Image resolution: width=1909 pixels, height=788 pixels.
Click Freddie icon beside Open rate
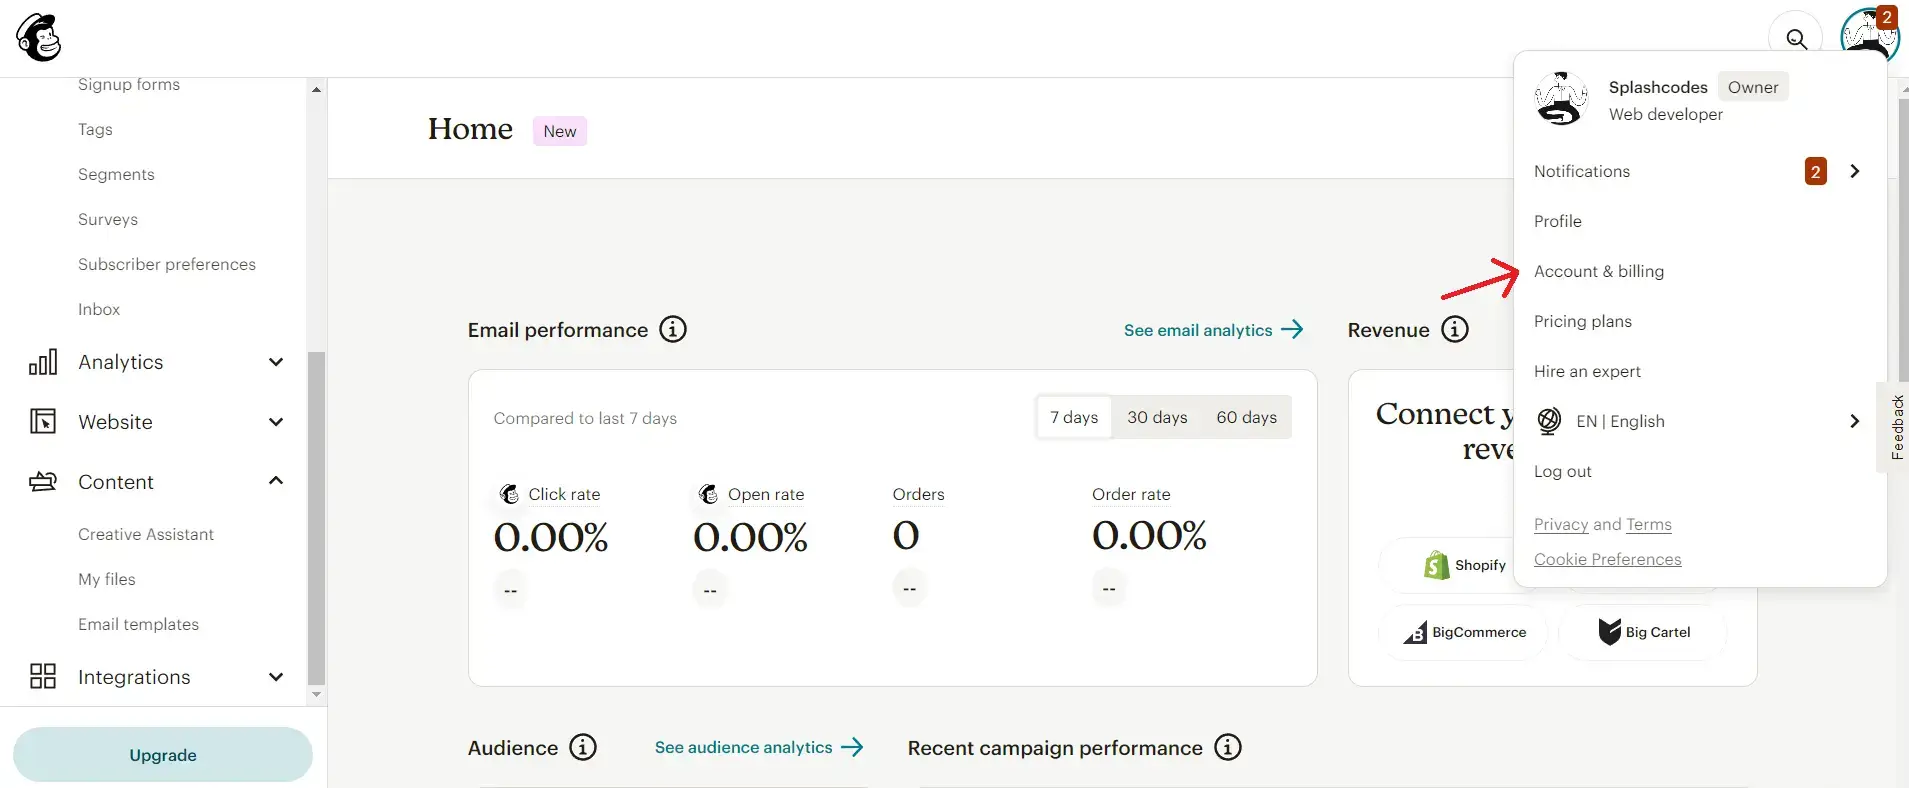coord(709,494)
